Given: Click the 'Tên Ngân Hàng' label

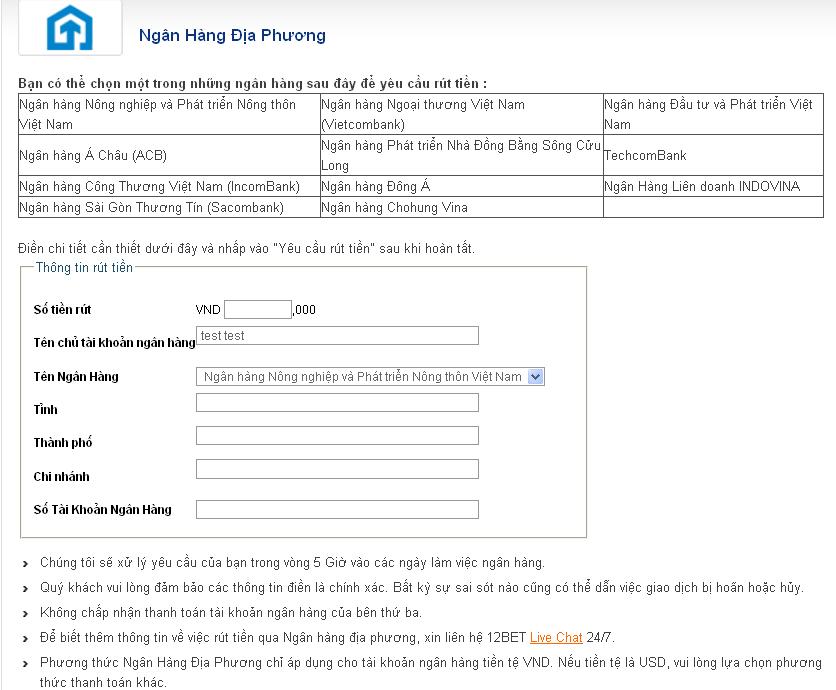Looking at the screenshot, I should [76, 376].
